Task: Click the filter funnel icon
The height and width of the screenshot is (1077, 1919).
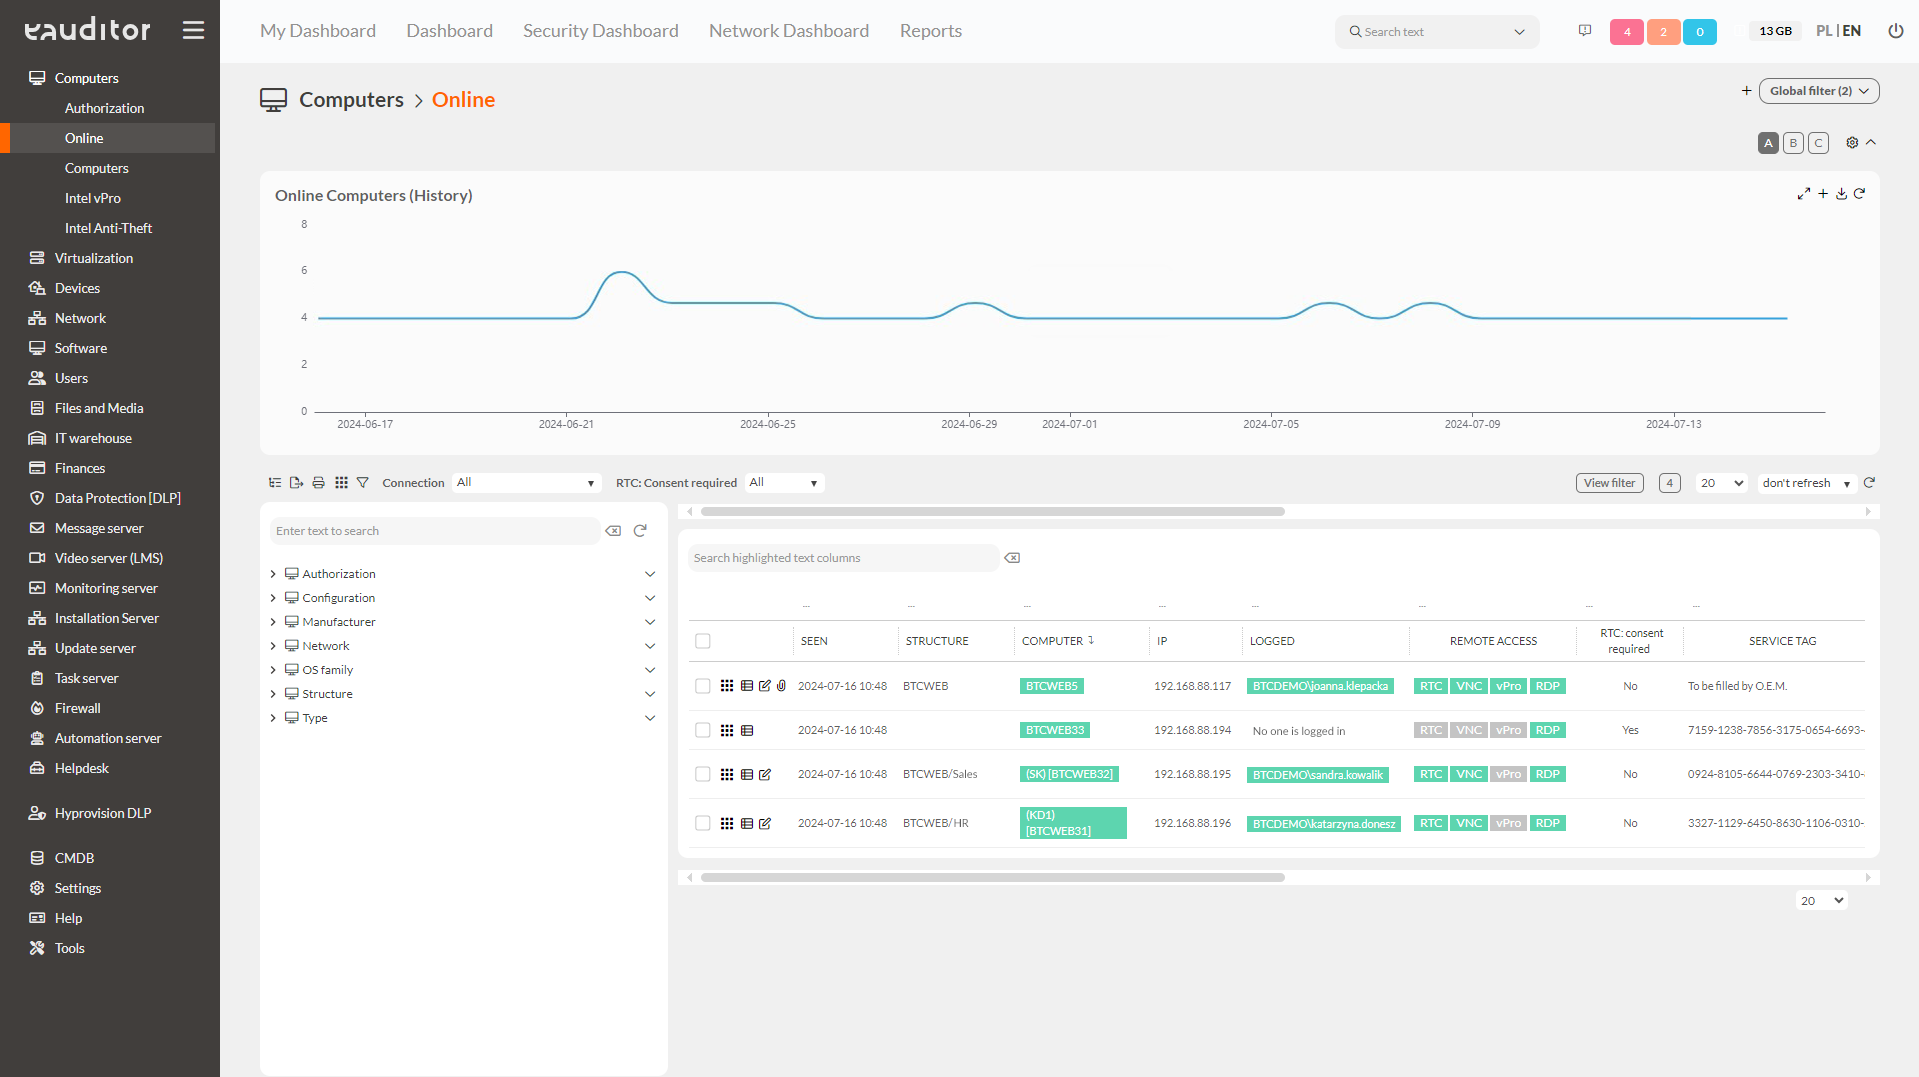Action: (x=363, y=483)
